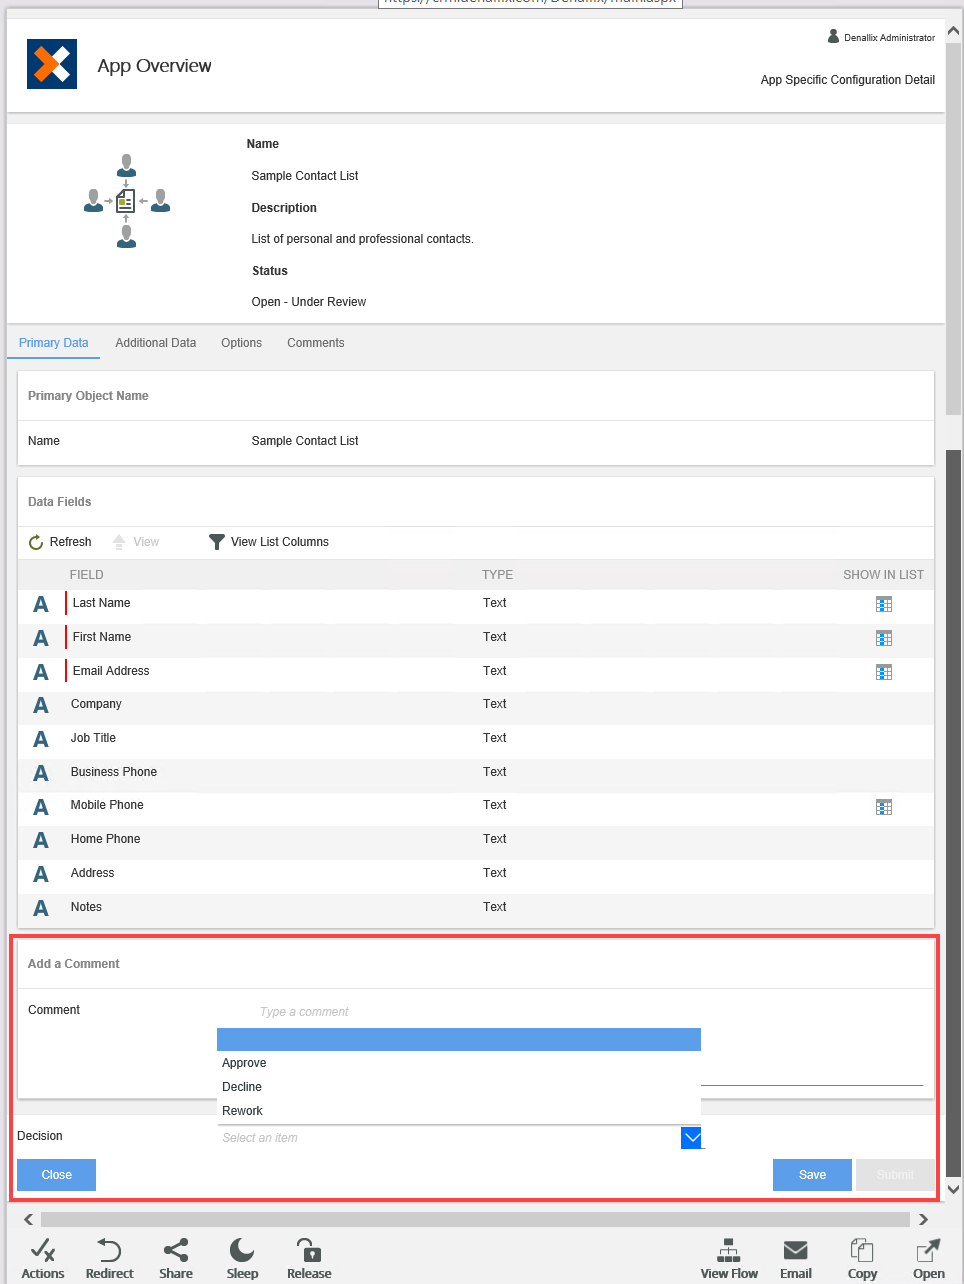This screenshot has width=964, height=1284.
Task: Click the Redirect icon
Action: (109, 1251)
